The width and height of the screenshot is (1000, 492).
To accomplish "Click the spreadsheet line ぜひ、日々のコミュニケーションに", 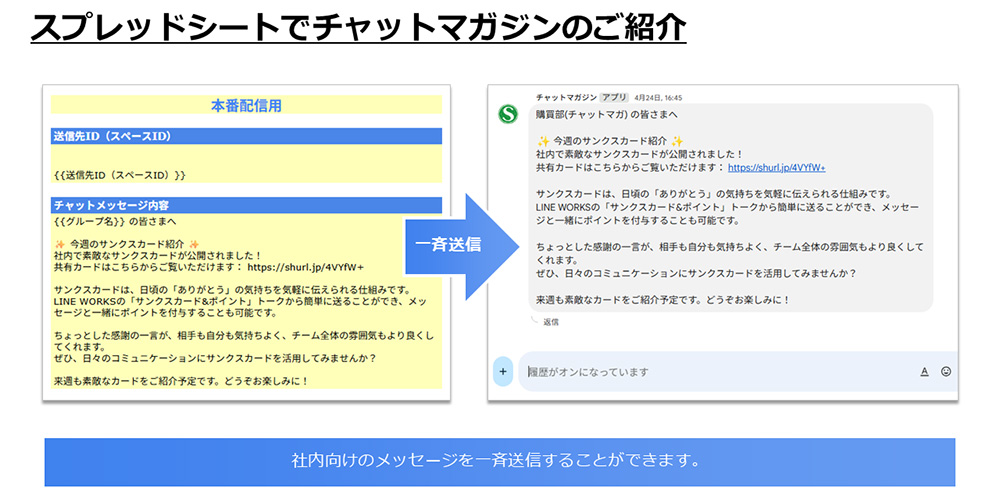I will 214,359.
